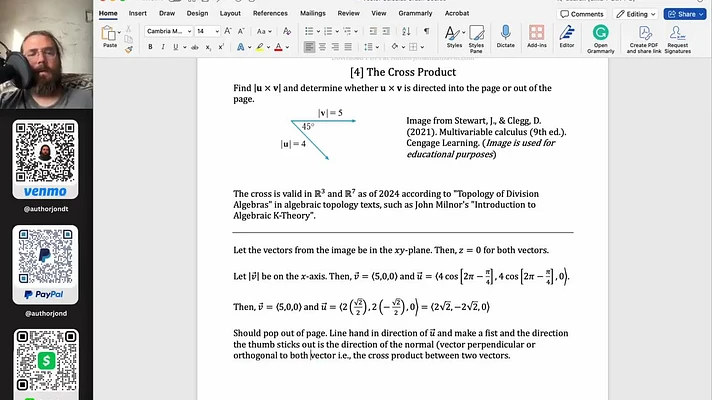Apply red font color

point(278,47)
